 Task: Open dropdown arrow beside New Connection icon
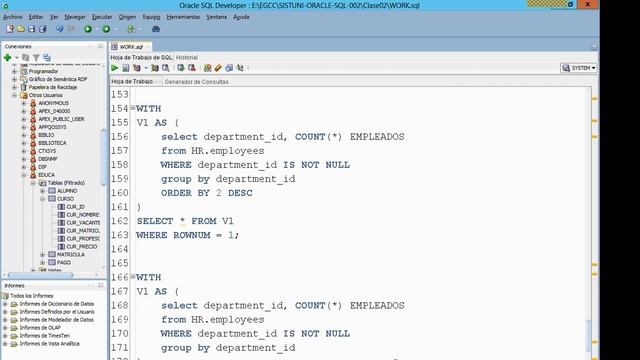pos(16,58)
